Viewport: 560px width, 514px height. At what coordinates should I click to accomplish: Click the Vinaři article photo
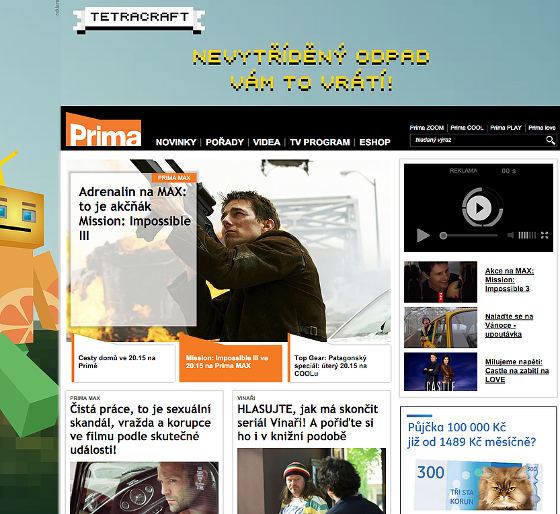[x=311, y=481]
